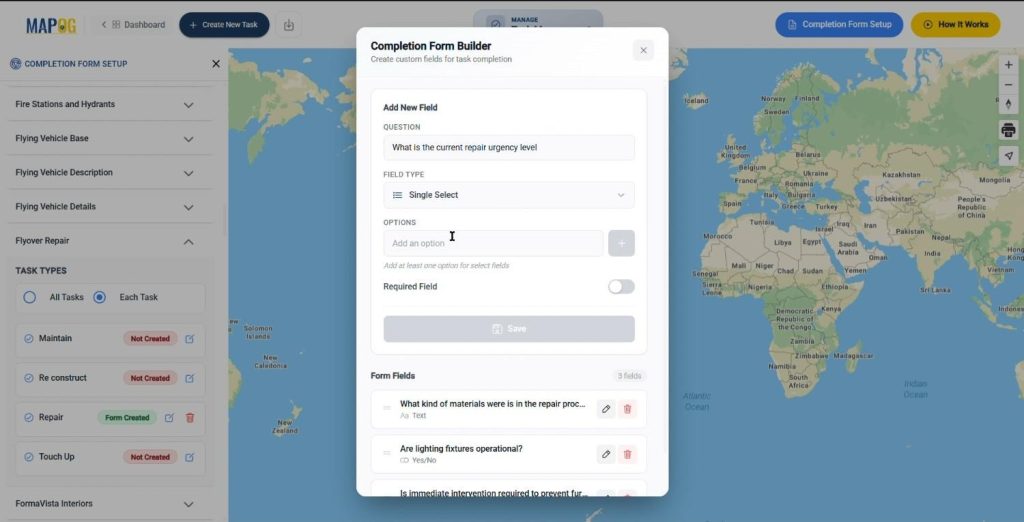Click the Not Created badge for Touch Up
The width and height of the screenshot is (1024, 522).
[x=150, y=457]
